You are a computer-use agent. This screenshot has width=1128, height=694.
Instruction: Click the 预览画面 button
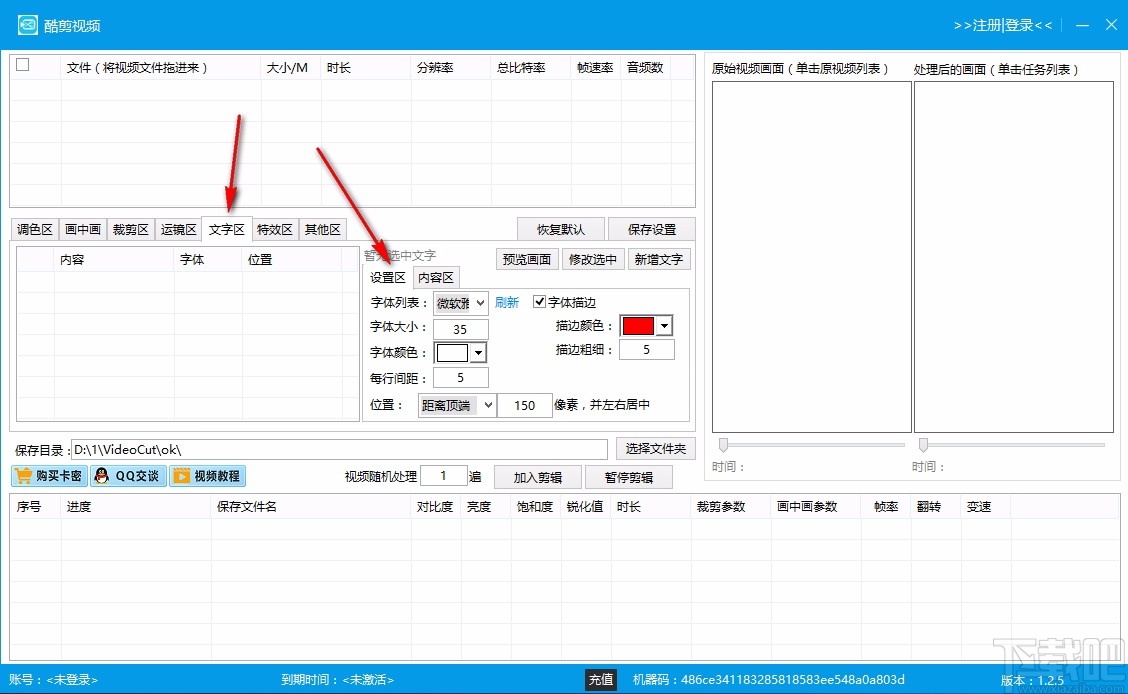click(527, 260)
